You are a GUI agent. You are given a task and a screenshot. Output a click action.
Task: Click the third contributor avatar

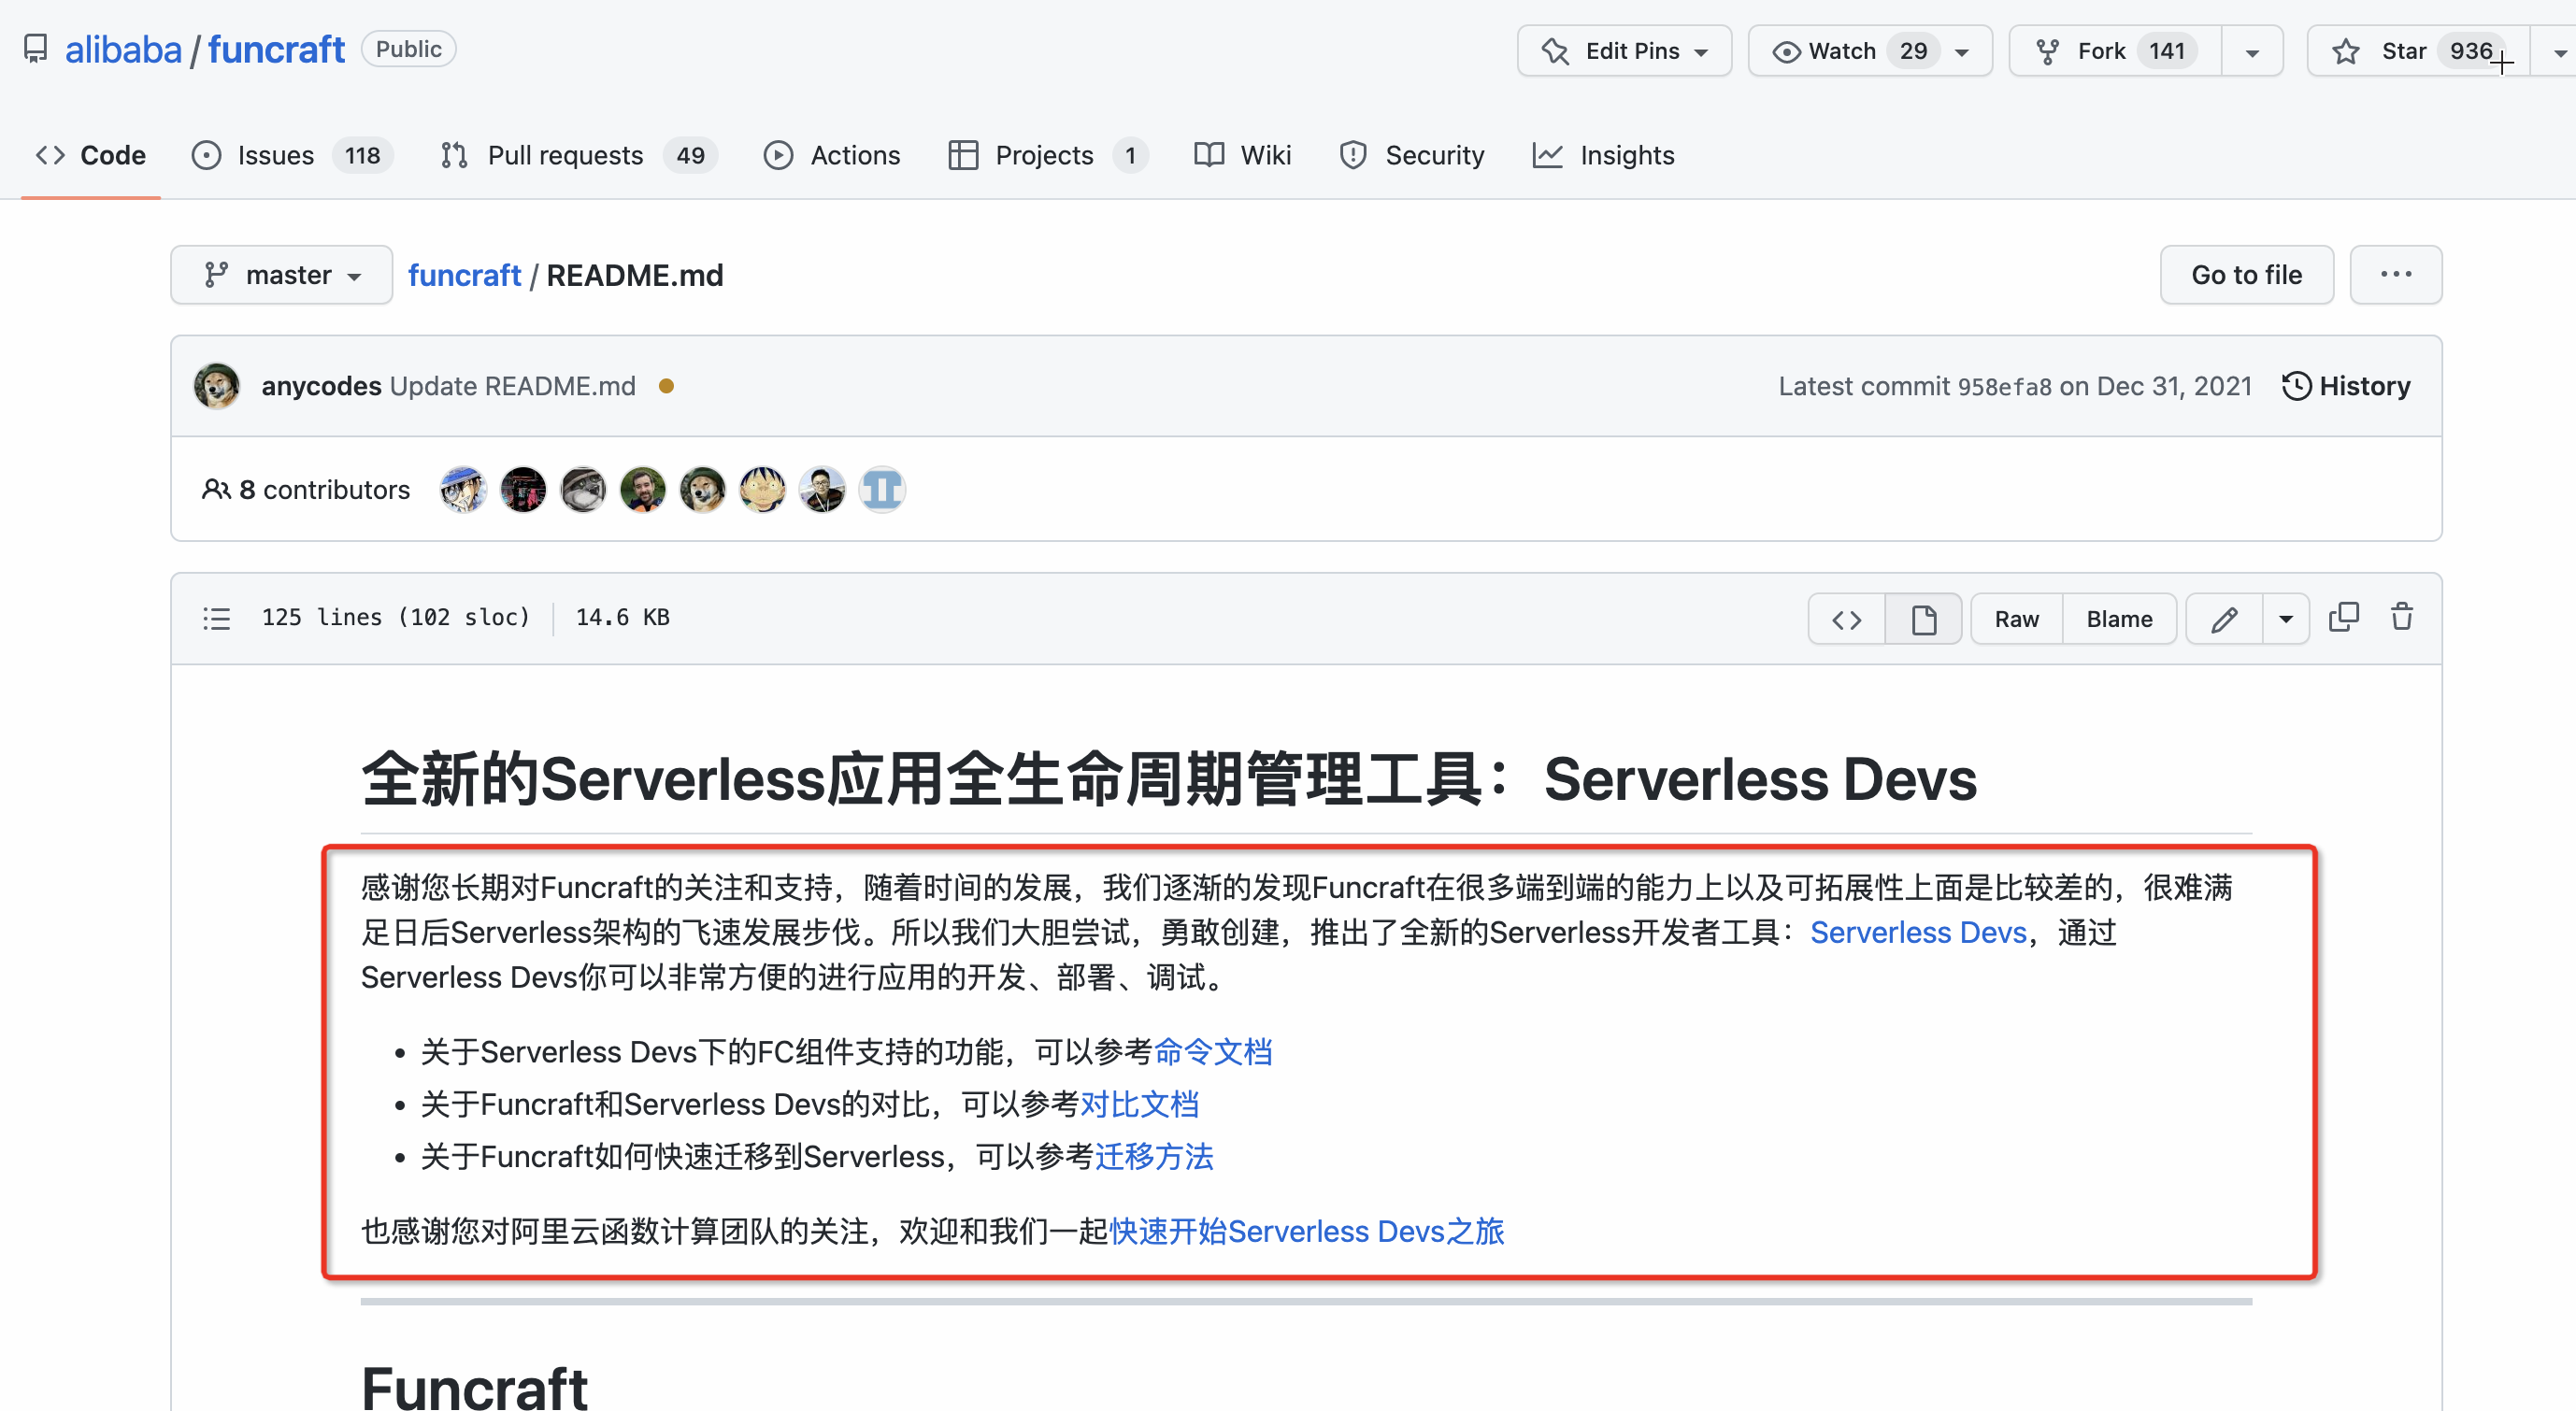click(583, 490)
